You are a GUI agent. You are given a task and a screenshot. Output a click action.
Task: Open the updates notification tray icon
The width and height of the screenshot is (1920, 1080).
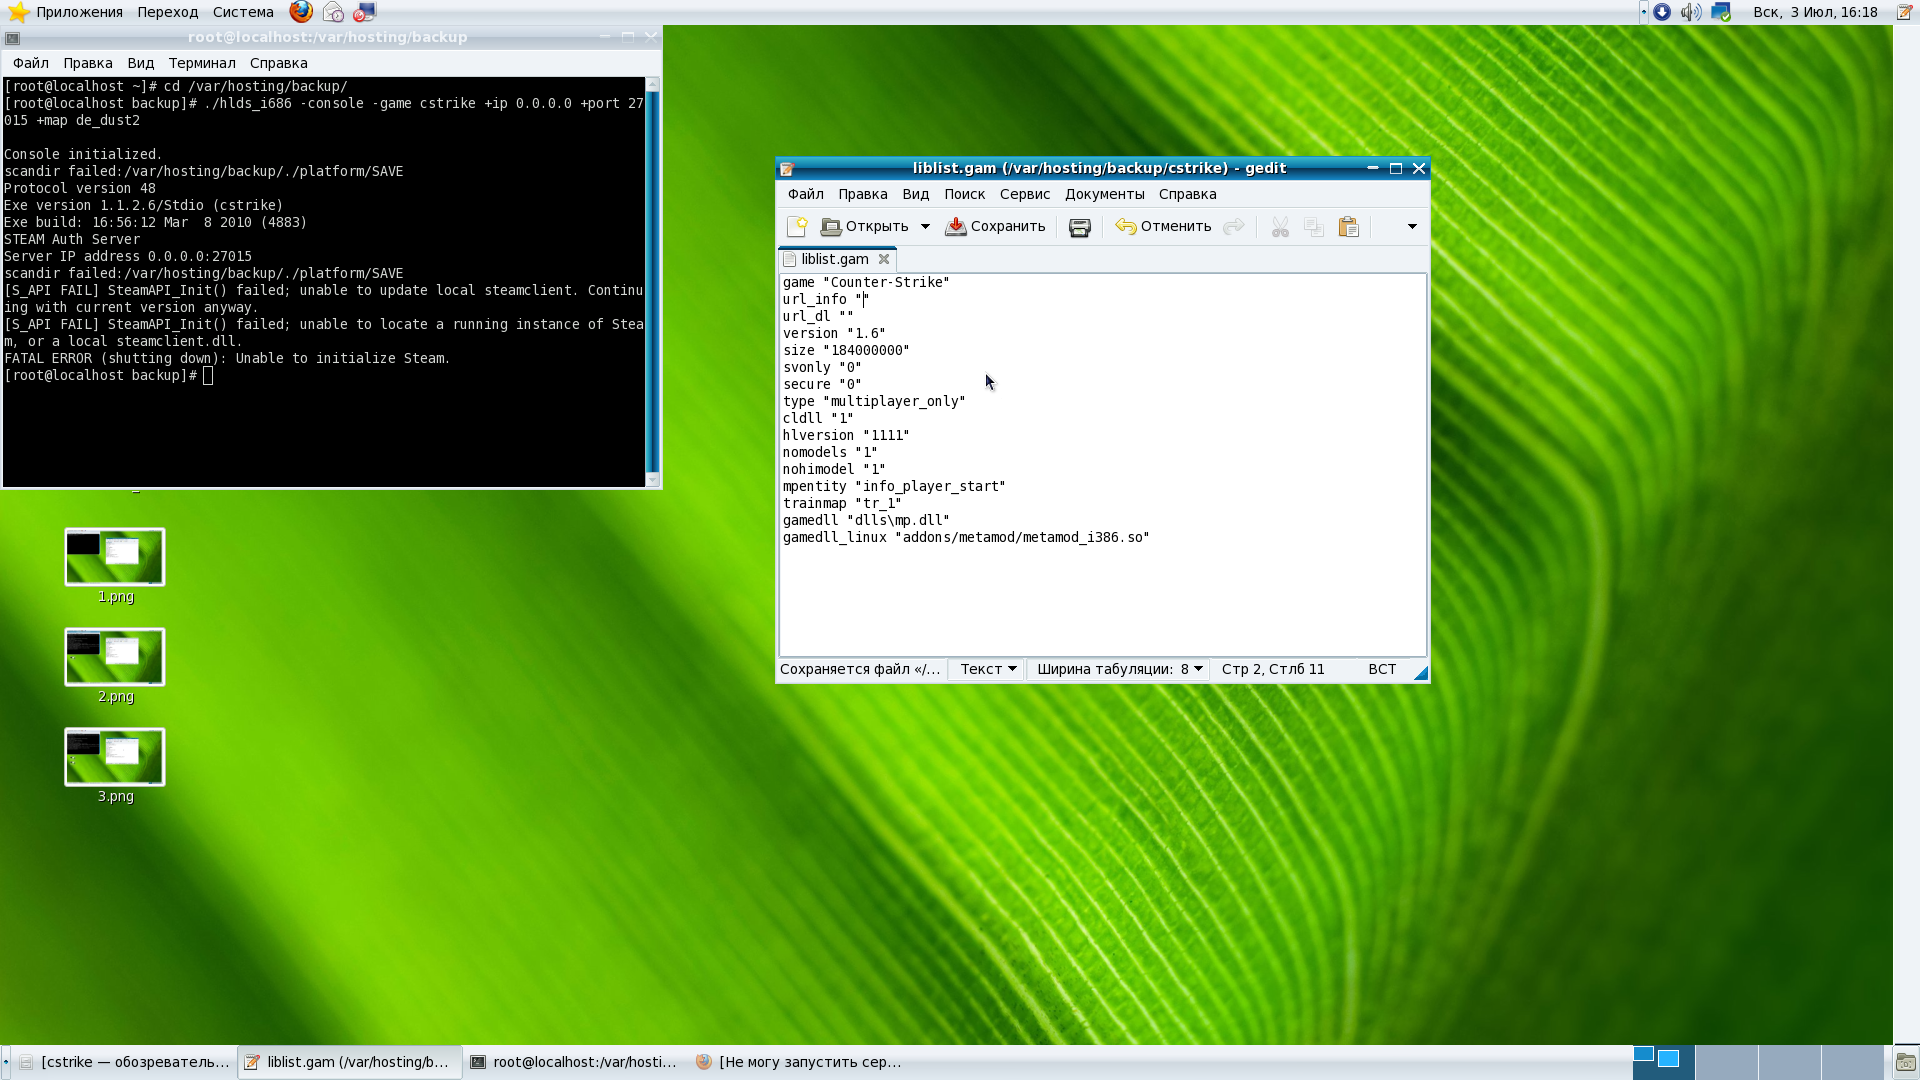tap(1662, 12)
